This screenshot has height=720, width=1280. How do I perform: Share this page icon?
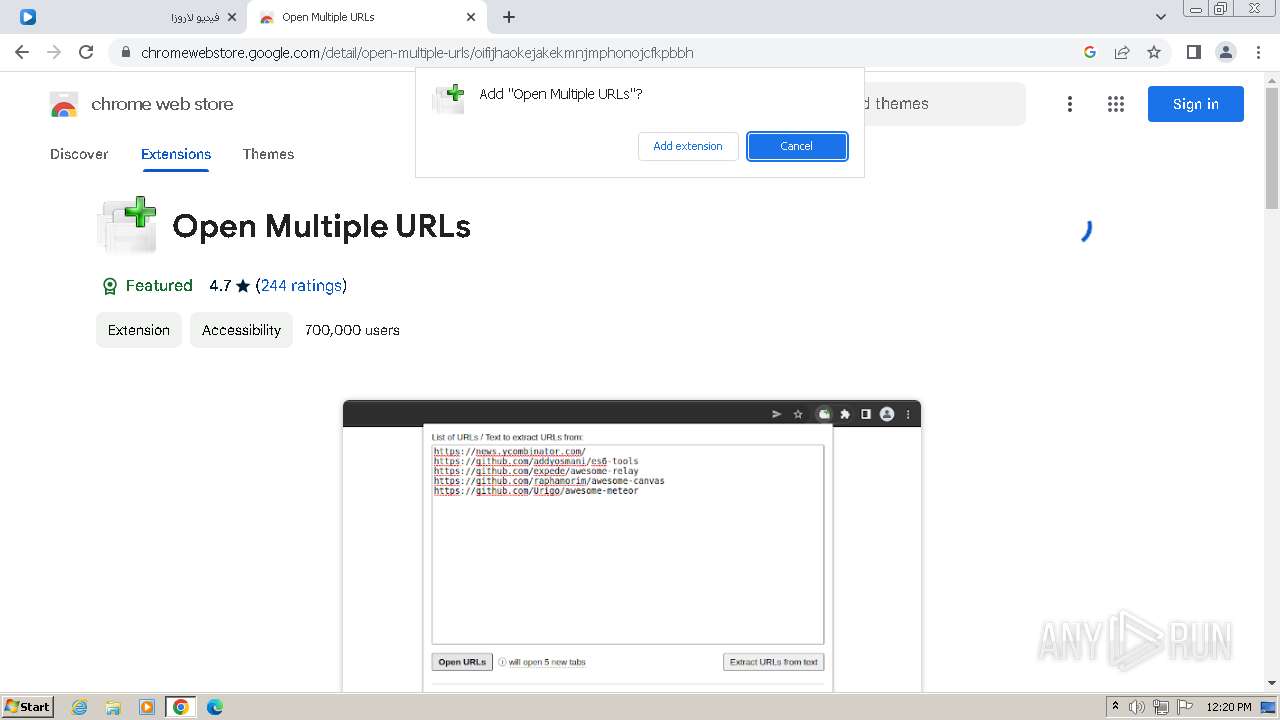click(x=1122, y=52)
